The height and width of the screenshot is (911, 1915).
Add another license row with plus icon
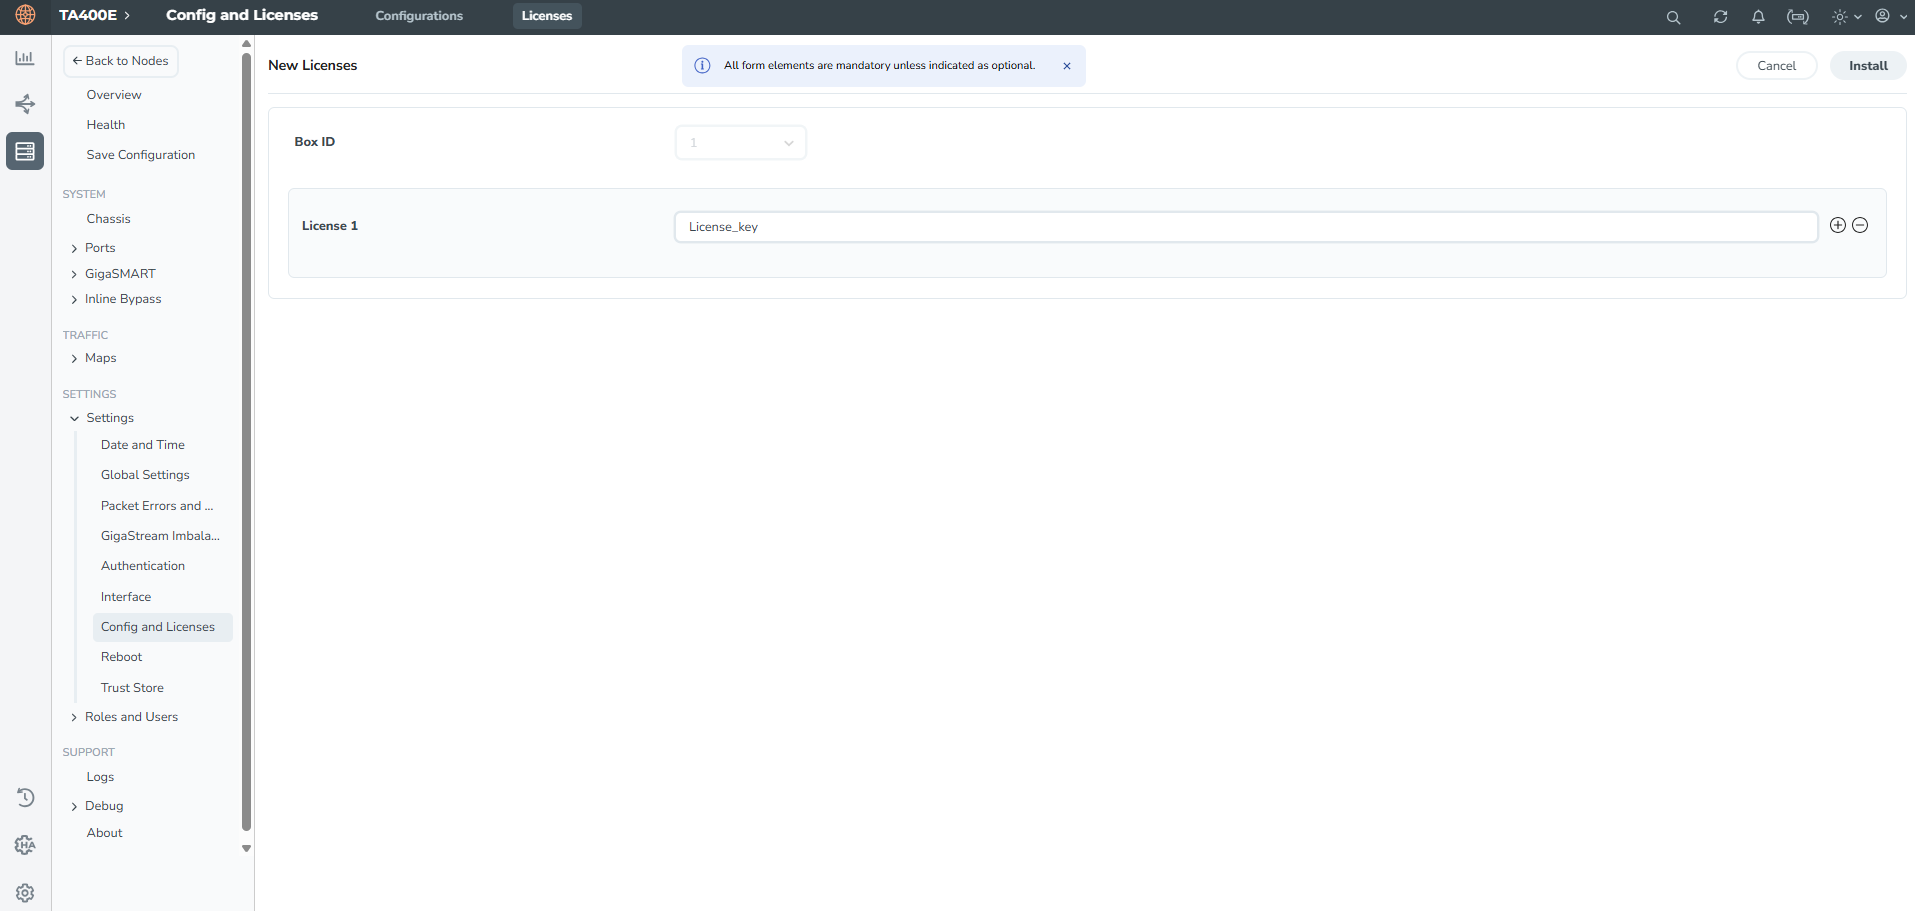click(x=1838, y=225)
